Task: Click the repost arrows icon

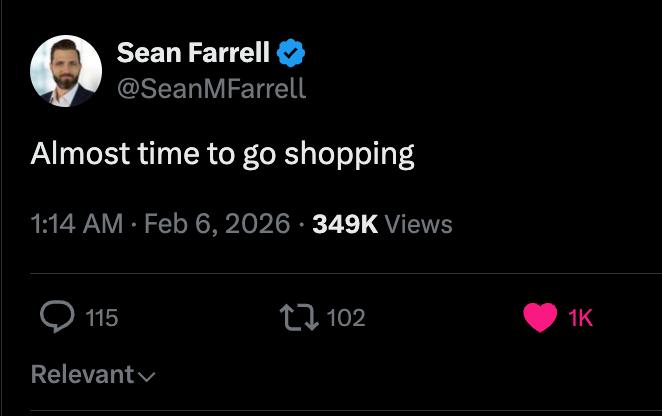Action: tap(300, 318)
